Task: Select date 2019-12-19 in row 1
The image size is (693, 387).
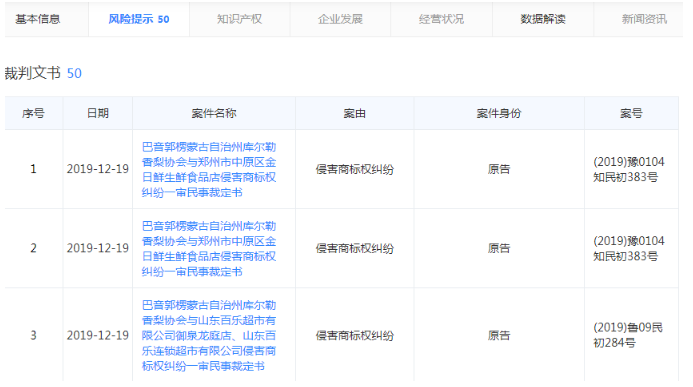Action: coord(98,169)
